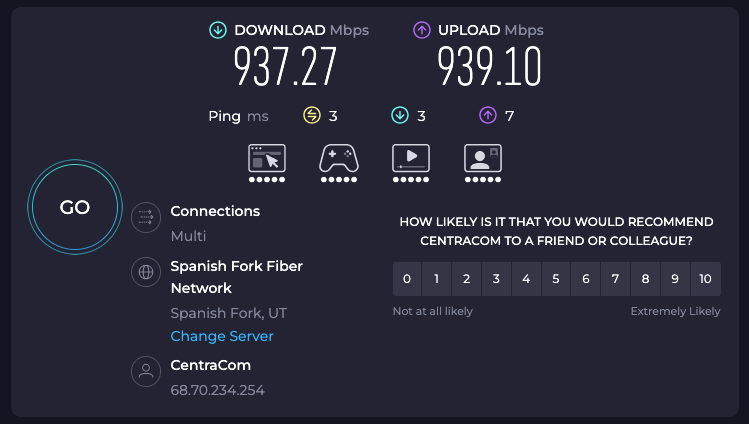
Task: Click the upload arrow icon beside UPLOAD
Action: coord(421,31)
